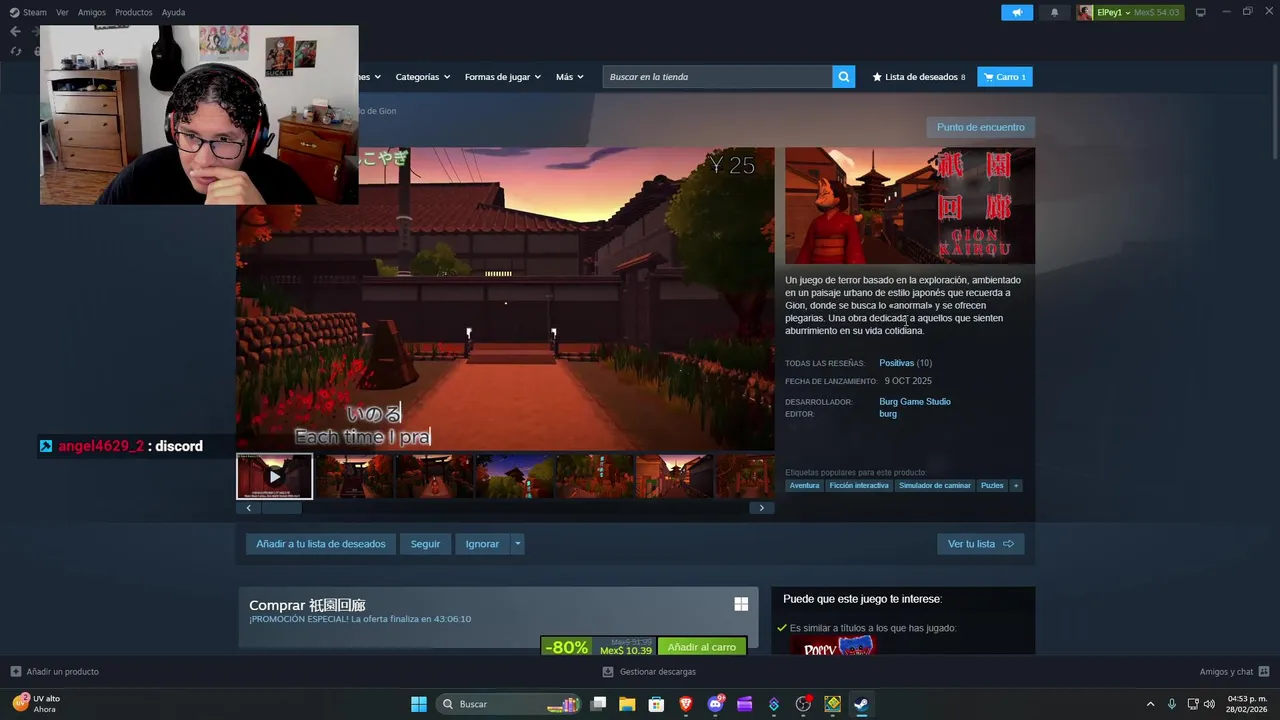Select the second screenshot thumbnail after the video
This screenshot has height=720, width=1280.
point(434,476)
